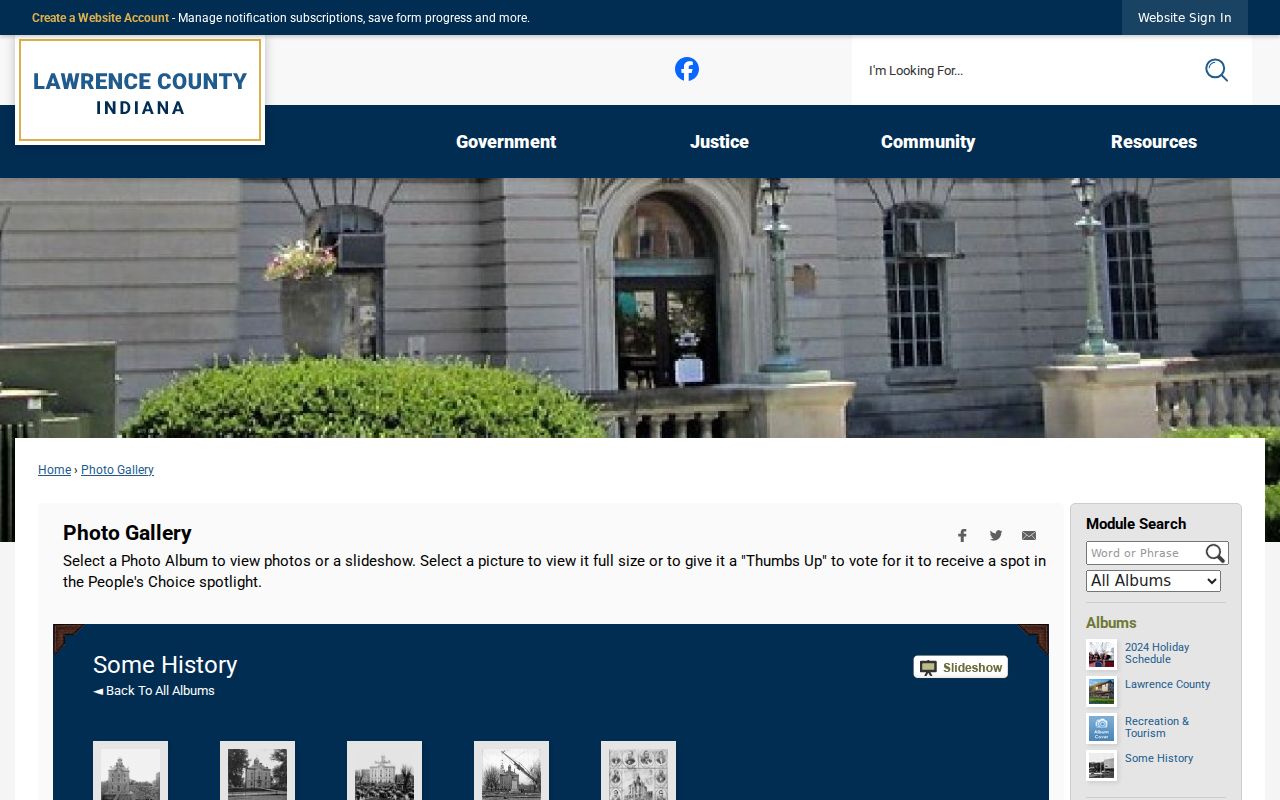The height and width of the screenshot is (800, 1280).
Task: Open the Resources menu
Action: (1154, 142)
